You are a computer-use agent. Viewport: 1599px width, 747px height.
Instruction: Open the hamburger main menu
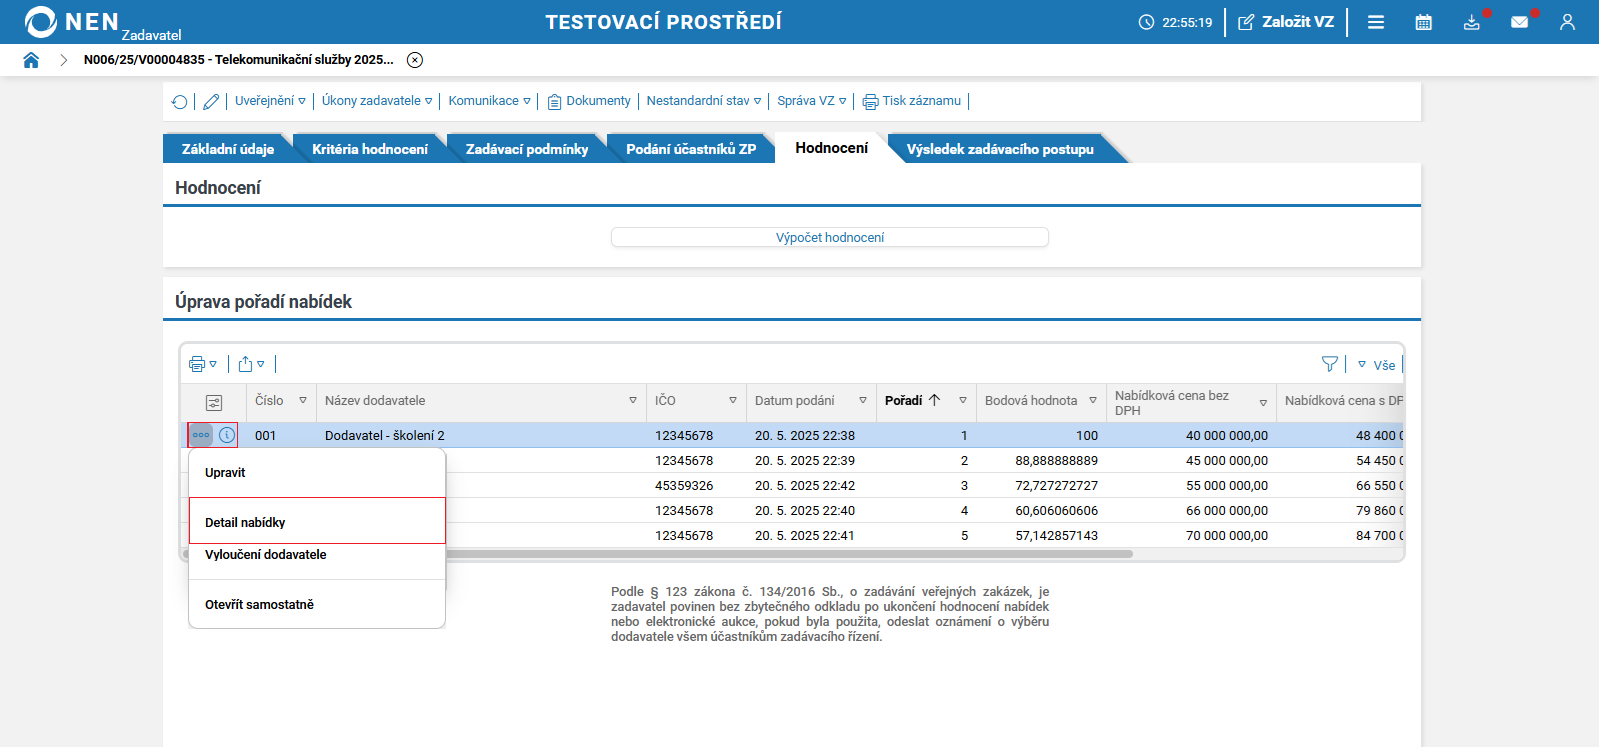tap(1376, 22)
